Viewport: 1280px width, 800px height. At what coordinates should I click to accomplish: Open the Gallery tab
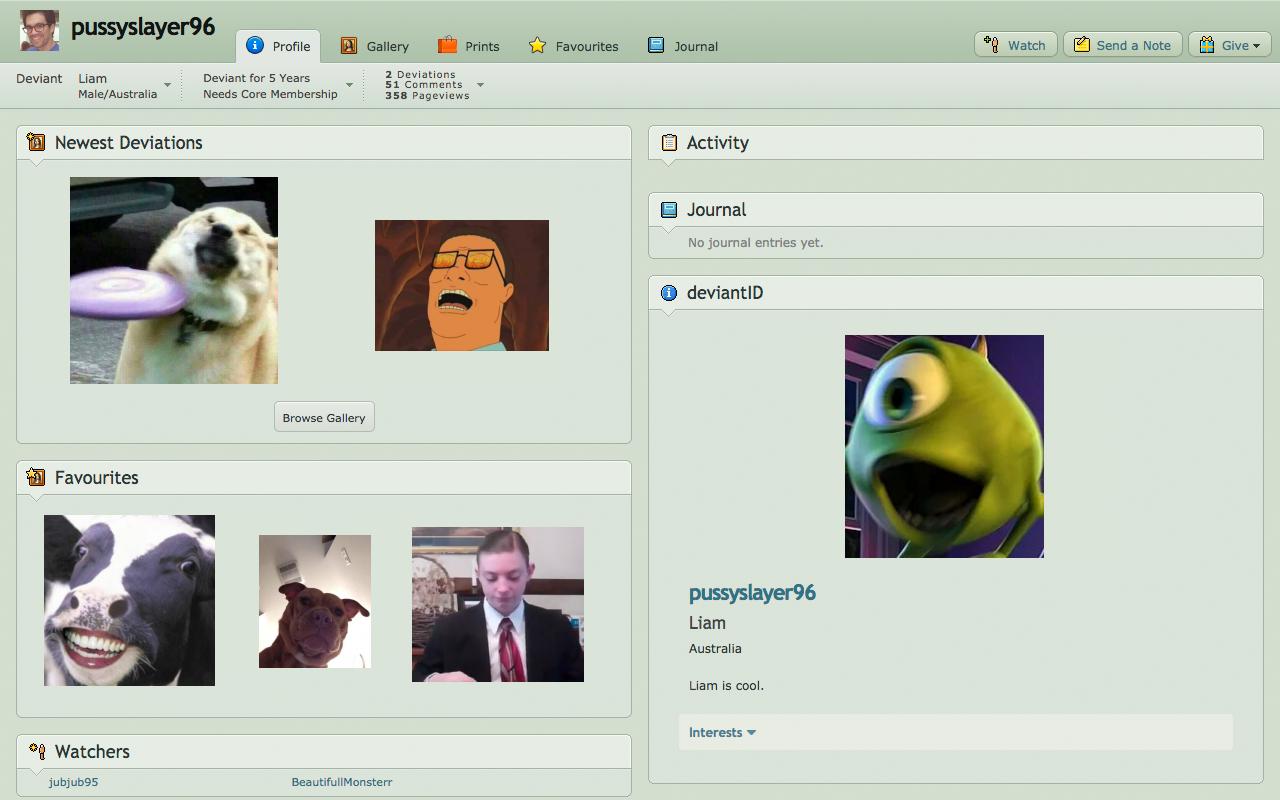[375, 46]
